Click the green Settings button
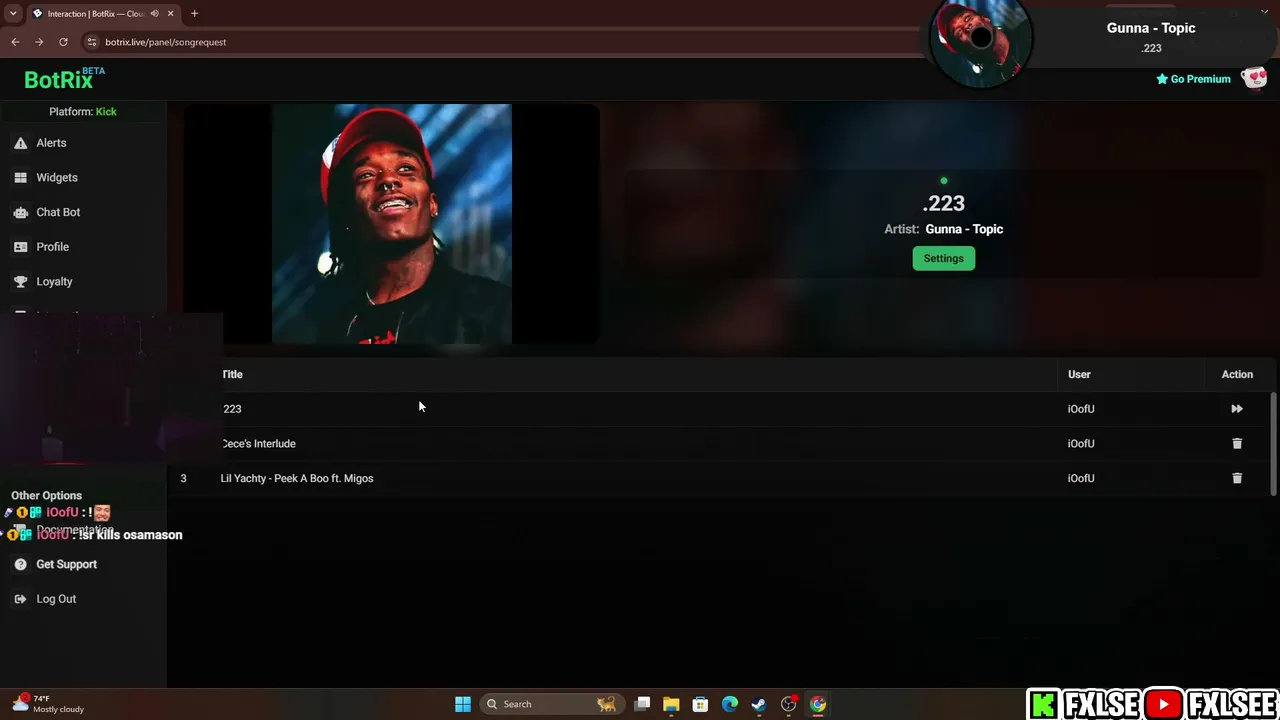 [943, 259]
